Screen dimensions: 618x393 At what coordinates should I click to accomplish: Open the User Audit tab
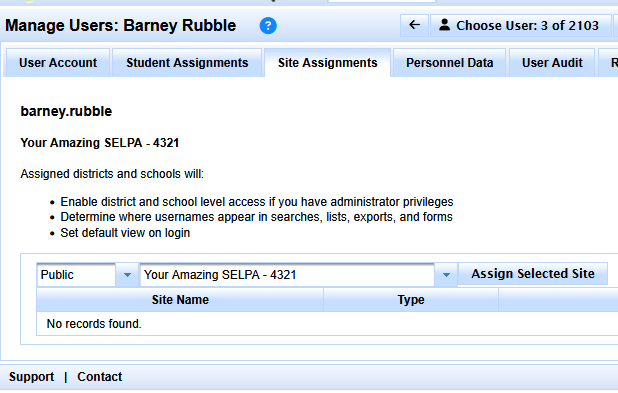[552, 63]
